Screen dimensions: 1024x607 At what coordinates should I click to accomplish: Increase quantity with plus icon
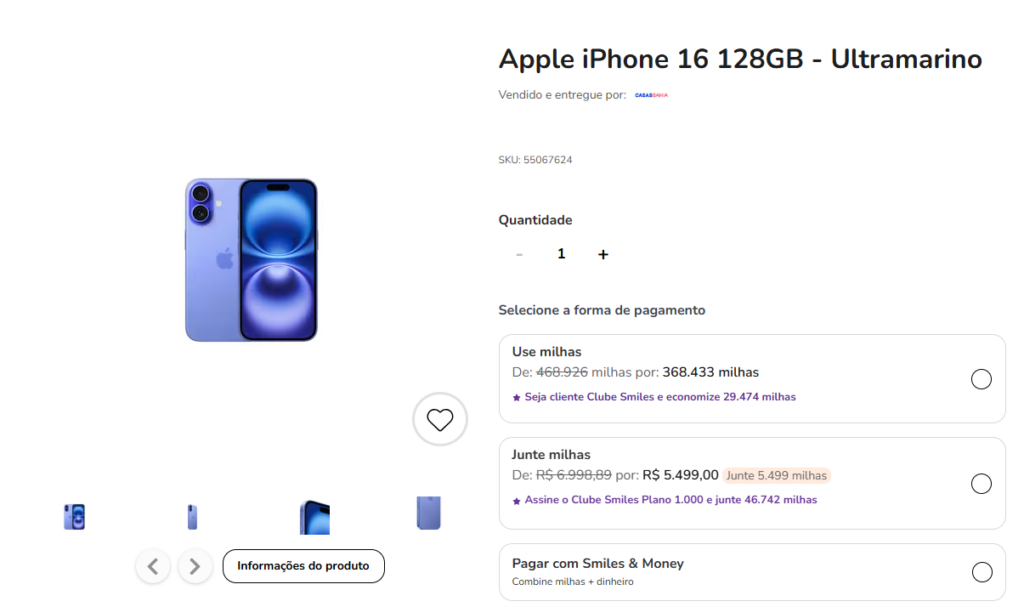click(x=603, y=255)
